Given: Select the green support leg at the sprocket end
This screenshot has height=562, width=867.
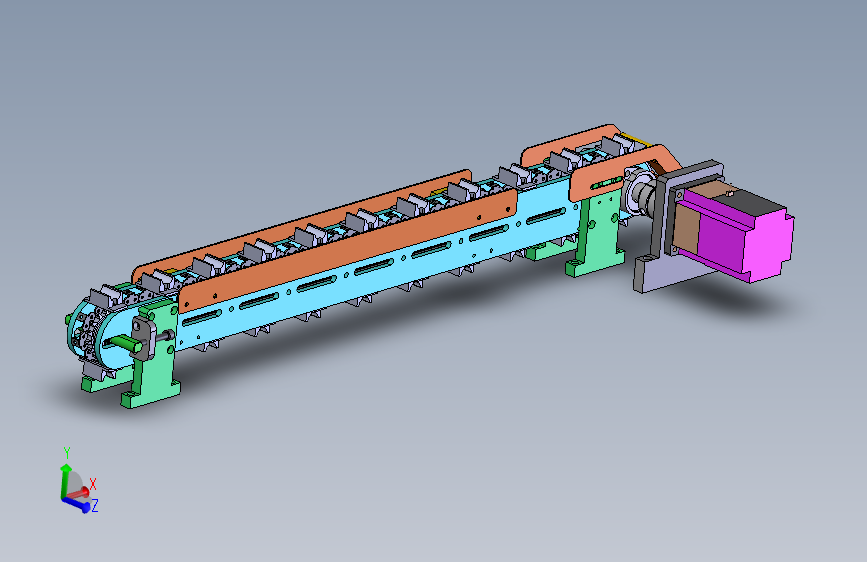Looking at the screenshot, I should tap(154, 360).
